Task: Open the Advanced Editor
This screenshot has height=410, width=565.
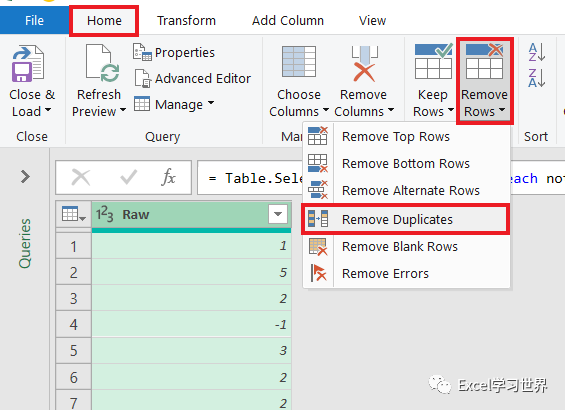Action: click(x=192, y=79)
